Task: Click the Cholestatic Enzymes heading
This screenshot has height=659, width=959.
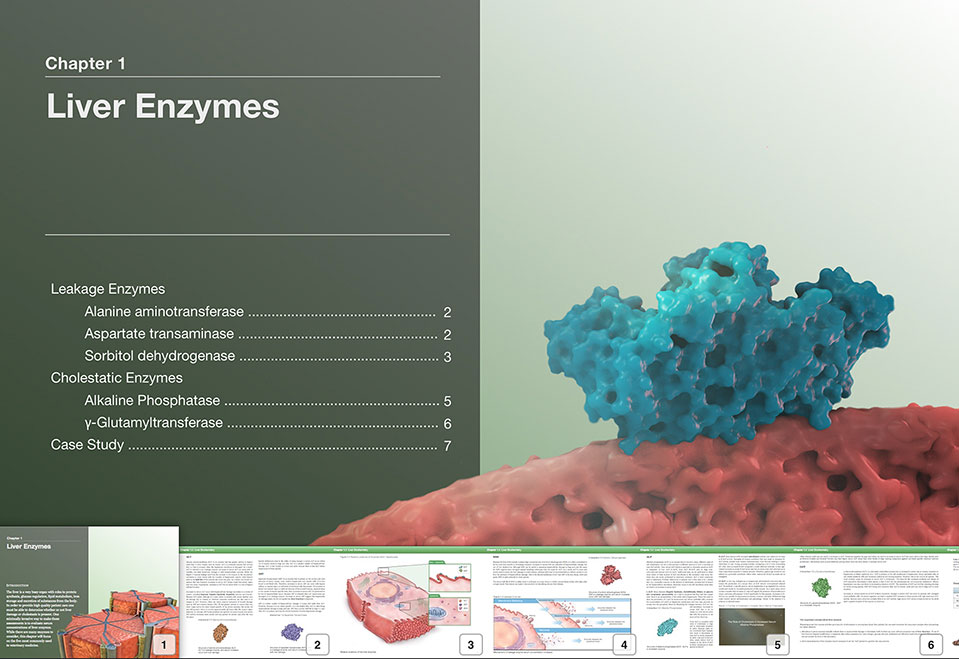Action: pos(117,378)
